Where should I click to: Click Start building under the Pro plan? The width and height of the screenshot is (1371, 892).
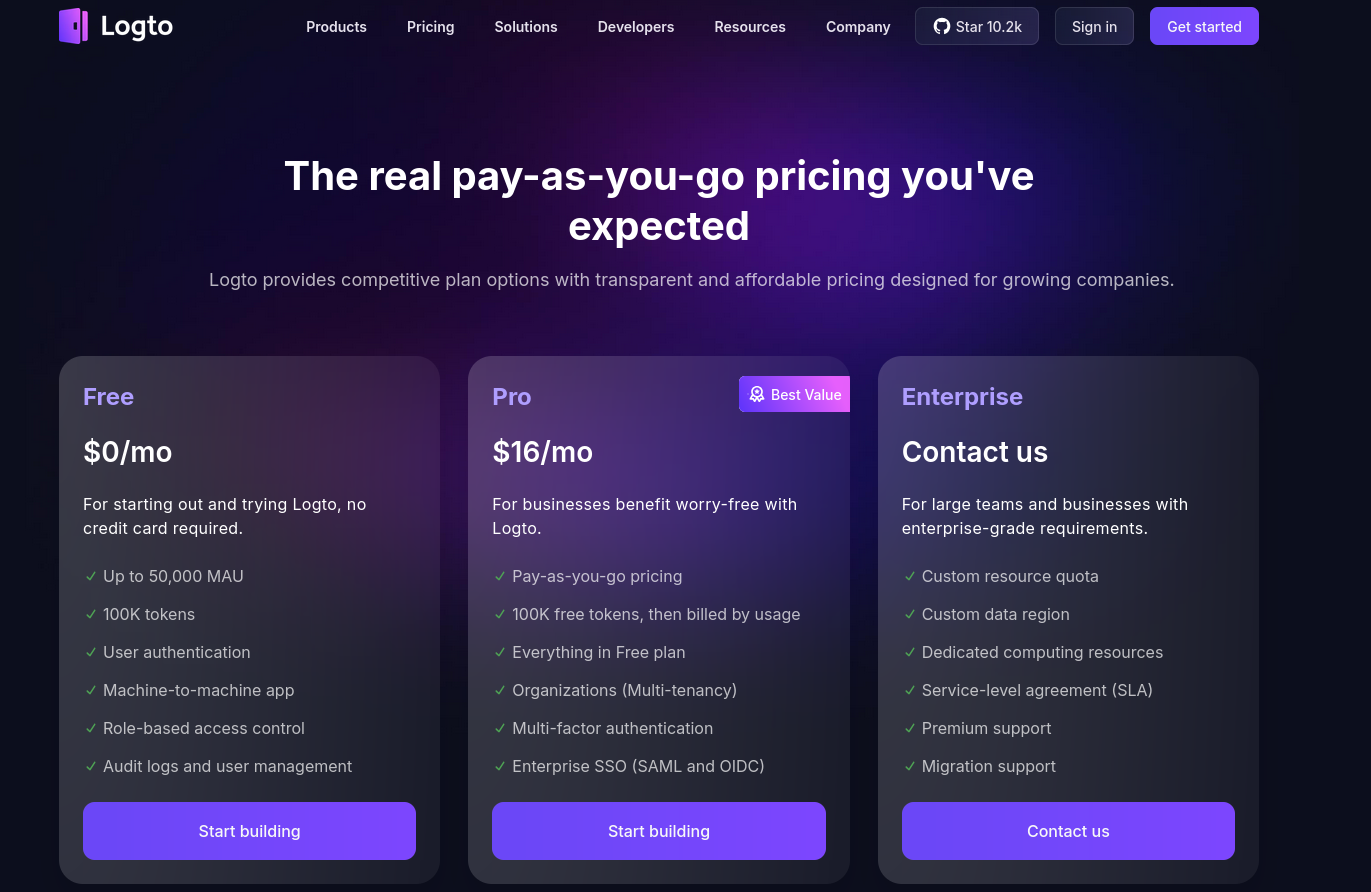(659, 831)
